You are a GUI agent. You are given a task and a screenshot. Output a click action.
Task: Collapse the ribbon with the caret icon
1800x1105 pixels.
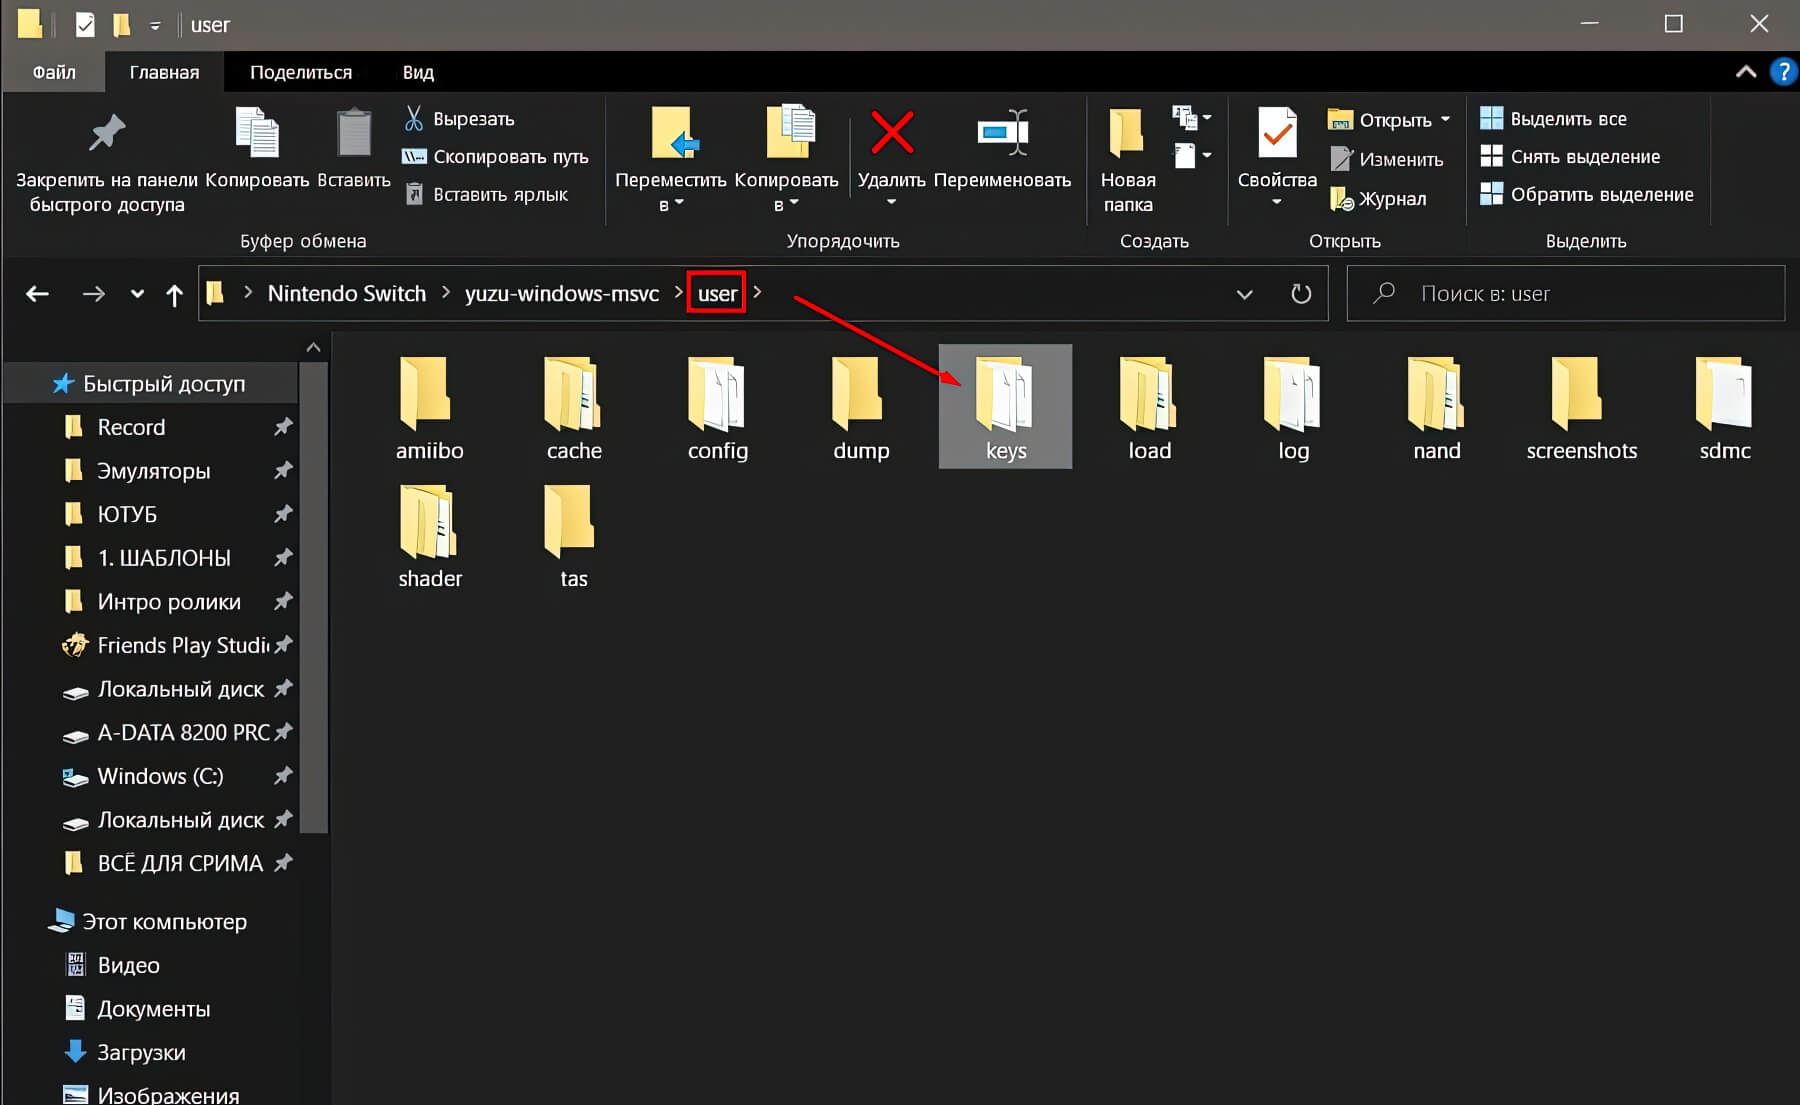click(x=1745, y=72)
